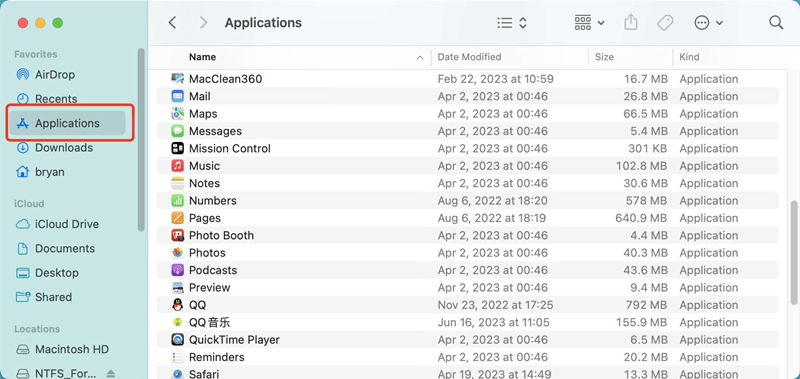
Task: Click the Photo Booth app icon
Action: click(x=178, y=235)
